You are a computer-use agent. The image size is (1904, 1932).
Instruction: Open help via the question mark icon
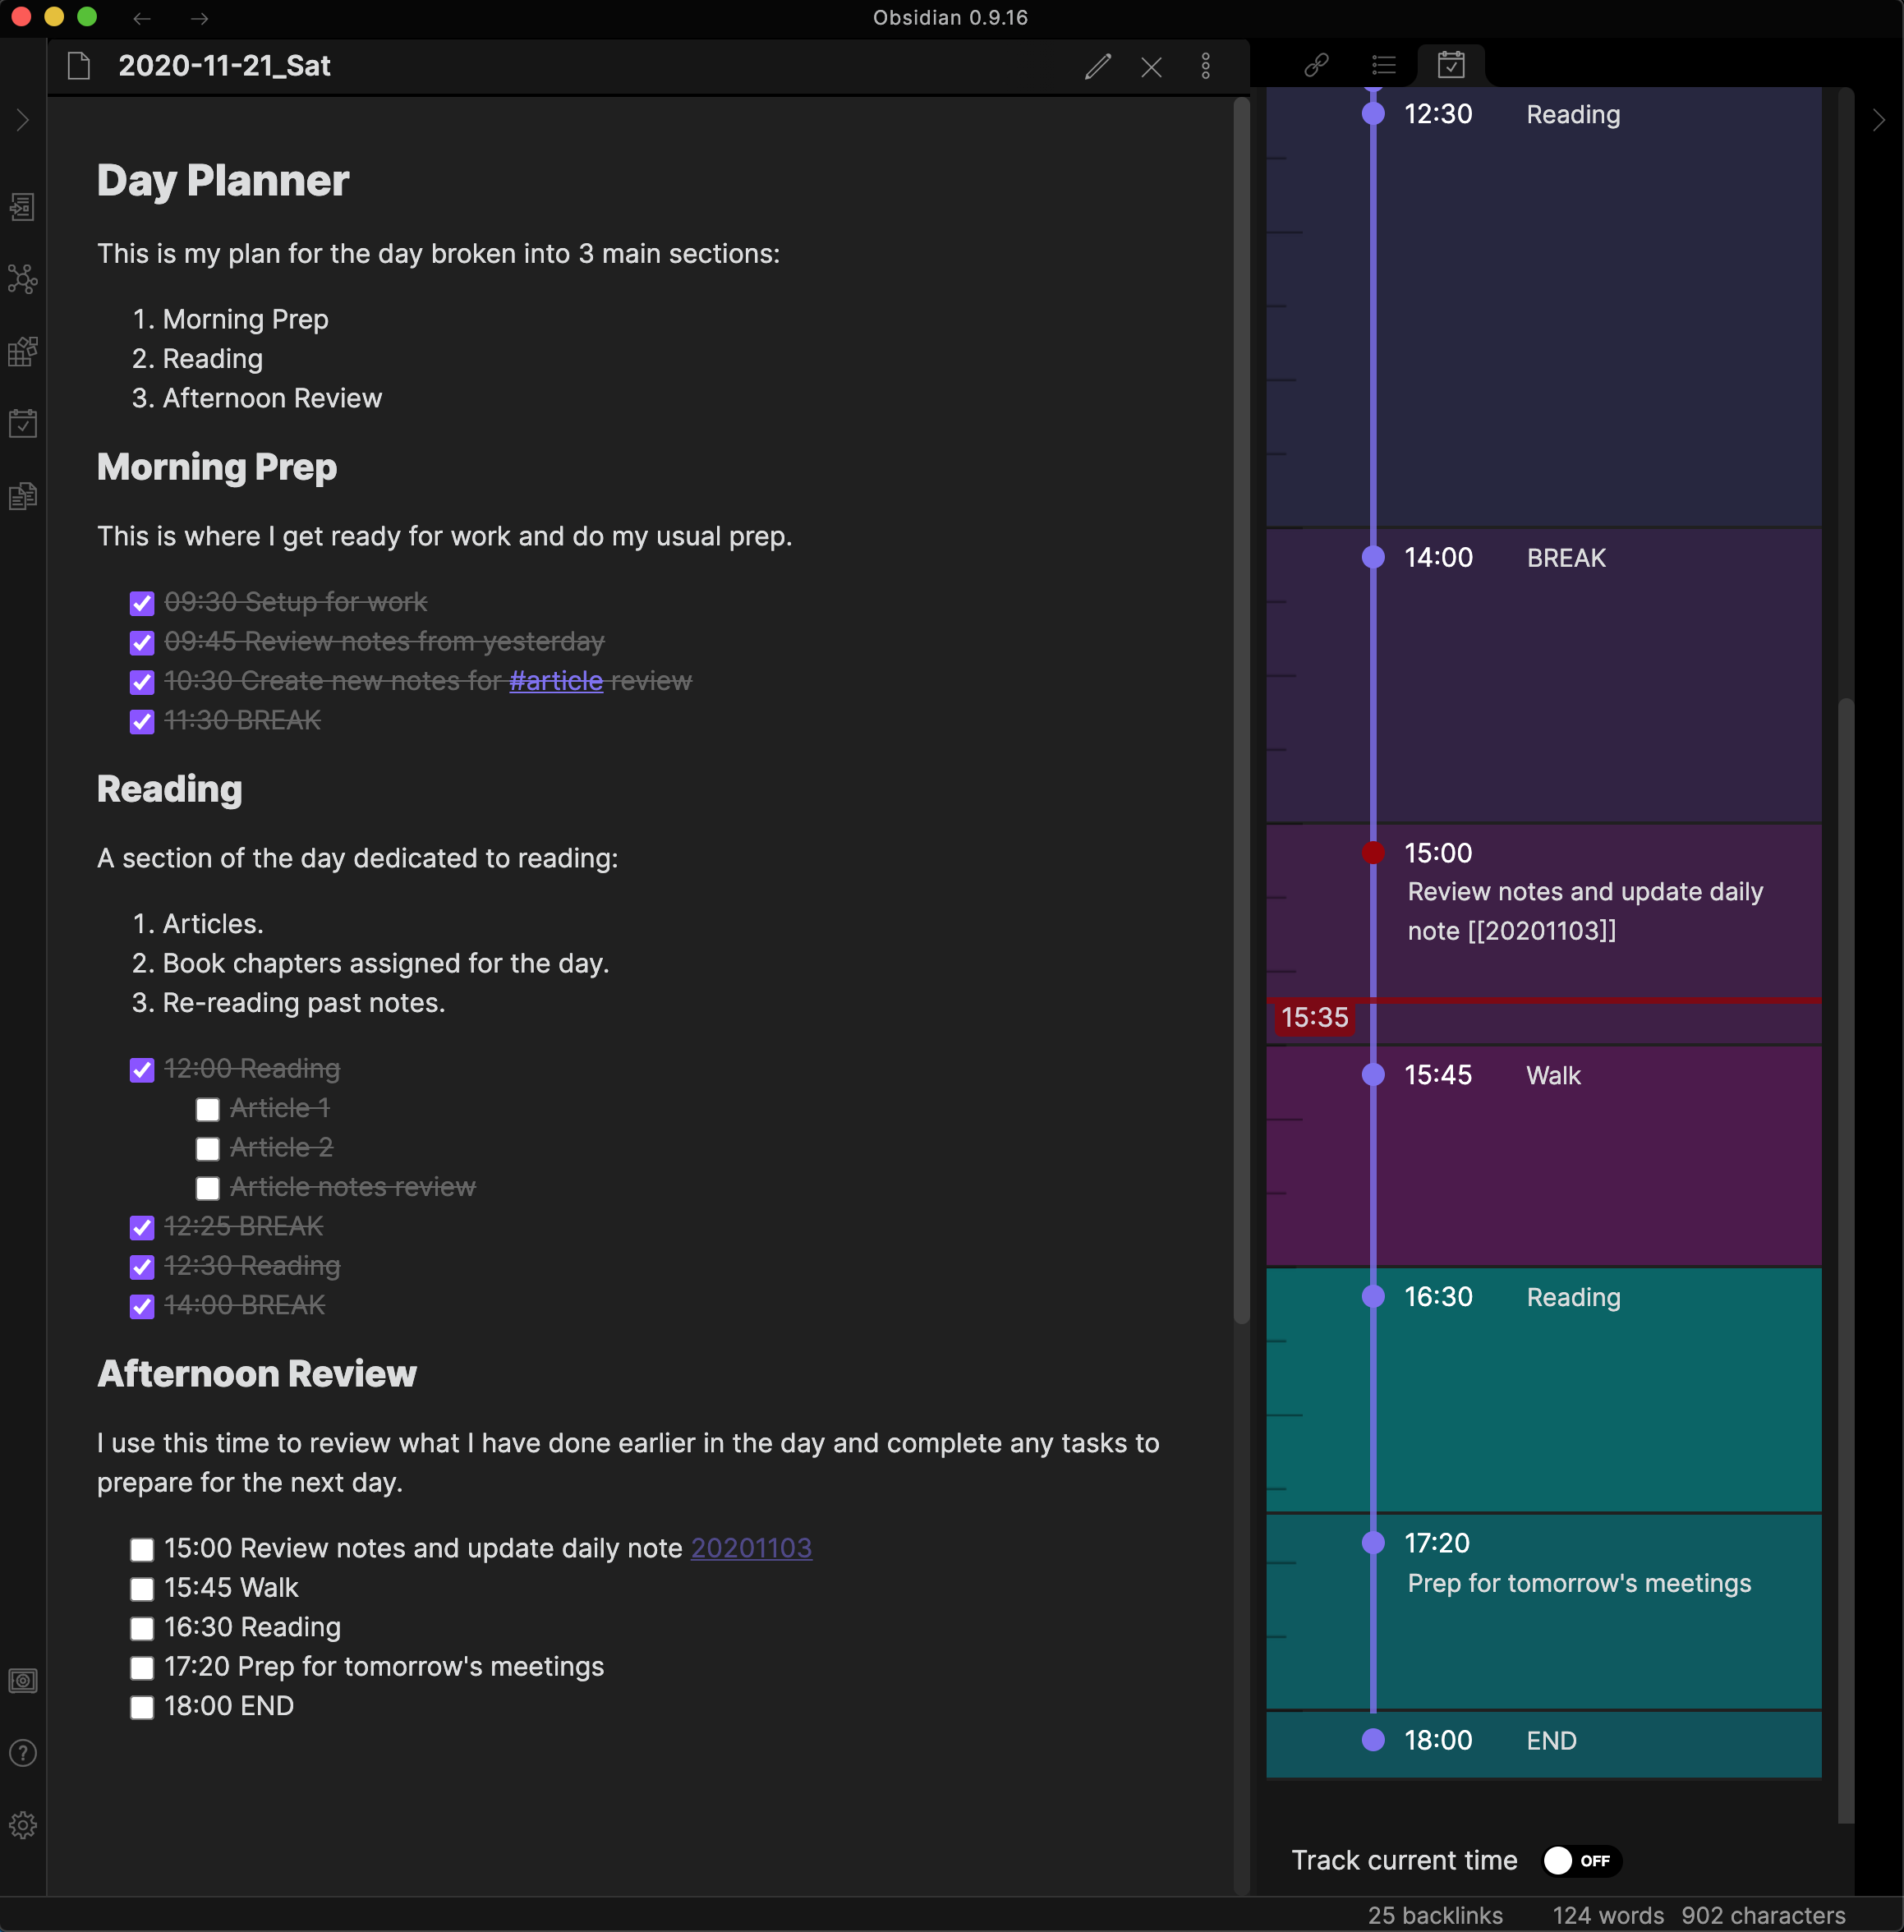click(23, 1753)
